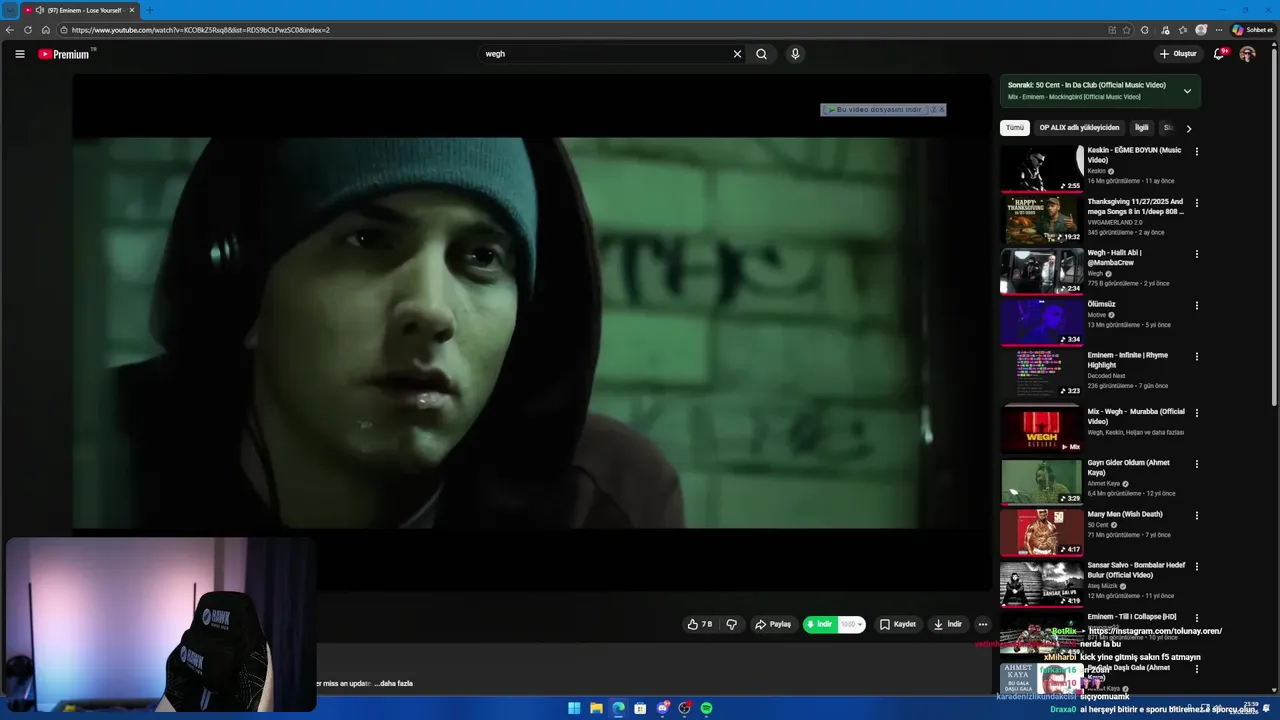Click Bu video dosyasını indir overlay
This screenshot has height=720, width=1280.
tap(874, 110)
